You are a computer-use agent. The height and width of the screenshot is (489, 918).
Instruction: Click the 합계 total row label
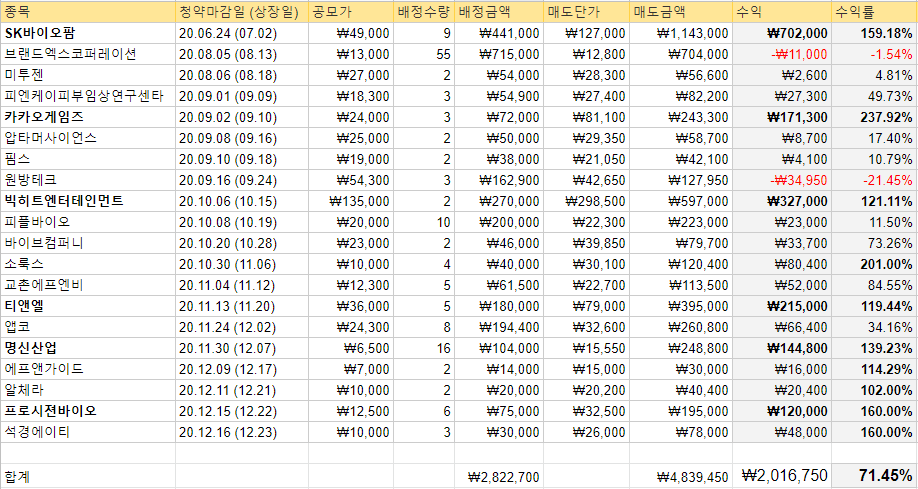coord(88,476)
